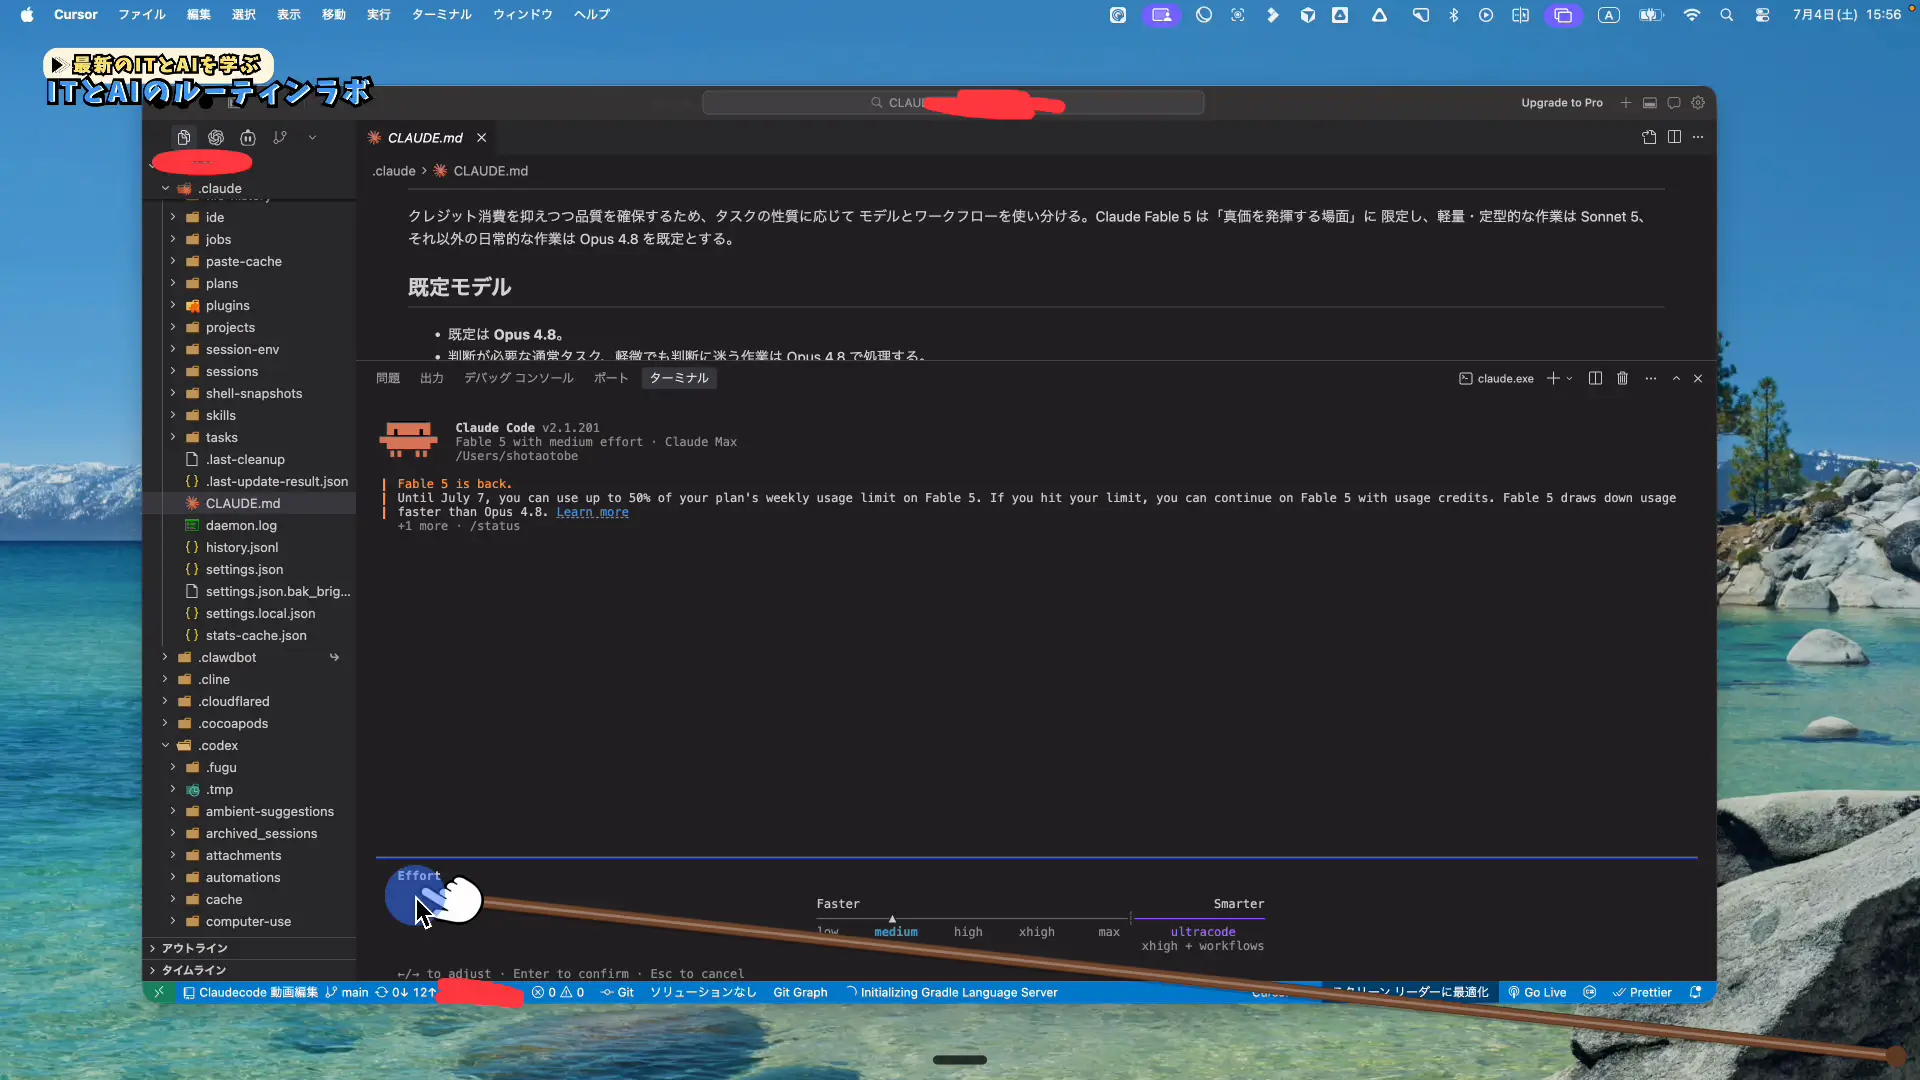Open history.jsonl in the explorer
Screen dimensions: 1920x1080
click(x=242, y=547)
